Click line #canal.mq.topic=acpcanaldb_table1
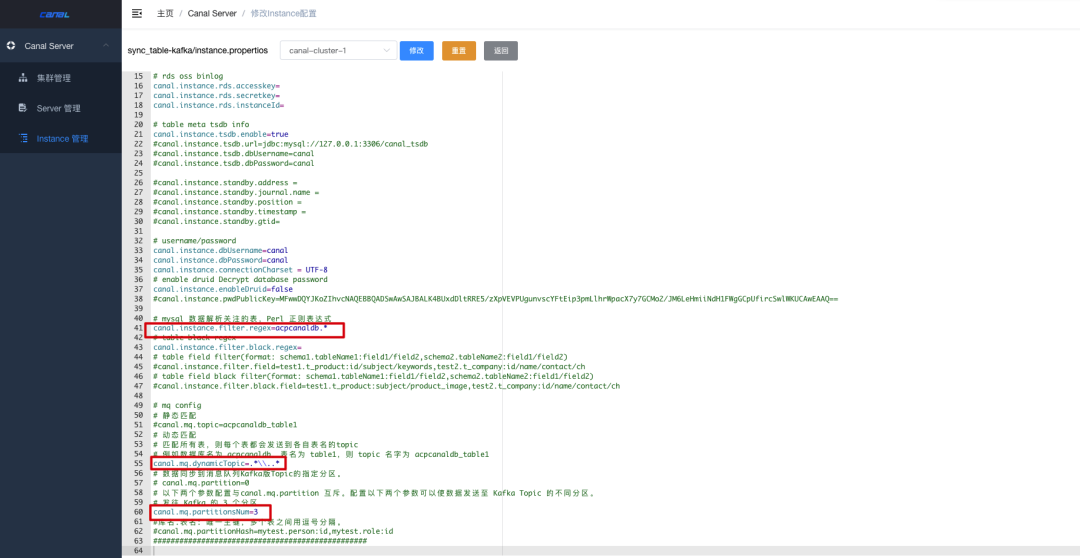Image resolution: width=1080 pixels, height=558 pixels. click(x=225, y=425)
